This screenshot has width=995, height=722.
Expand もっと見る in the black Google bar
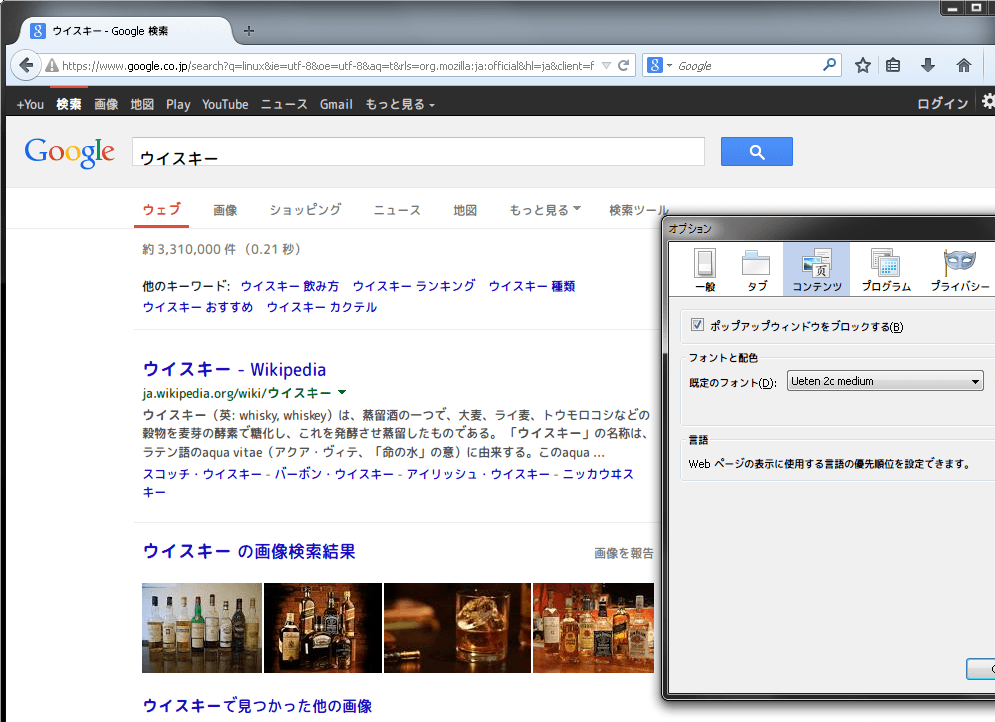click(x=400, y=105)
